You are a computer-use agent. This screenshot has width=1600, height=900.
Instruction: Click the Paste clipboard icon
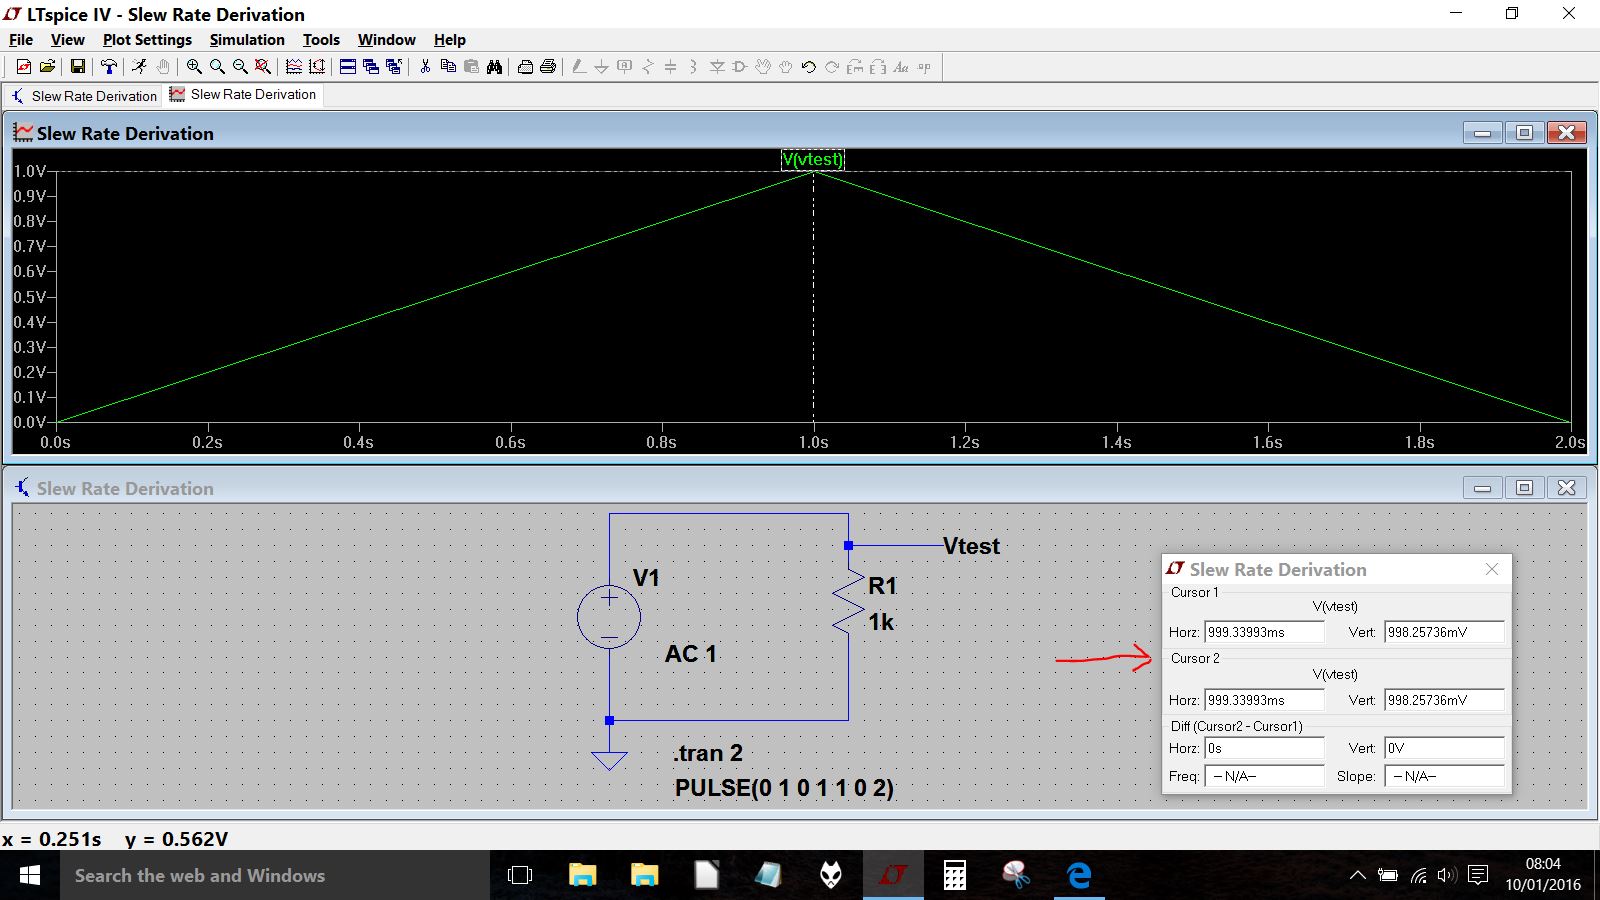471,67
